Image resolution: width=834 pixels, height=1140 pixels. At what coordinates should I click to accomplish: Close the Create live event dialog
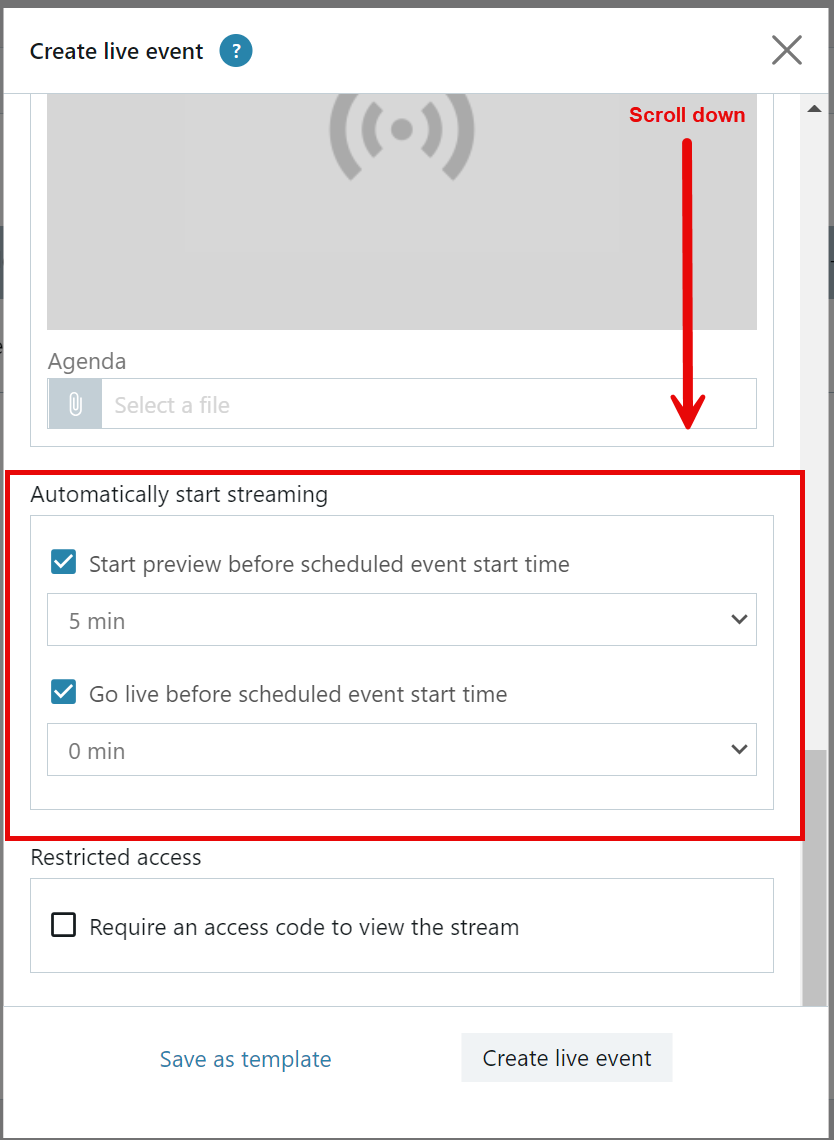point(787,51)
